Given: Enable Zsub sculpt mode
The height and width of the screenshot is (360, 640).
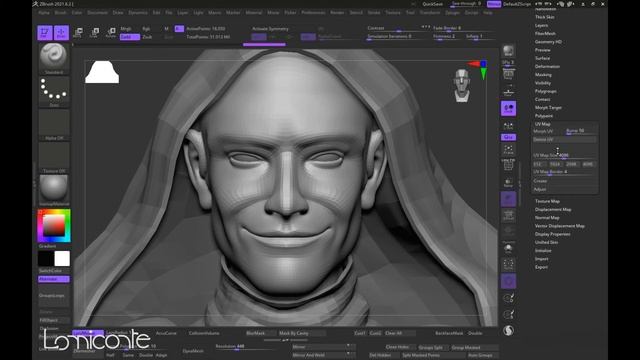Looking at the screenshot, I should 147,37.
